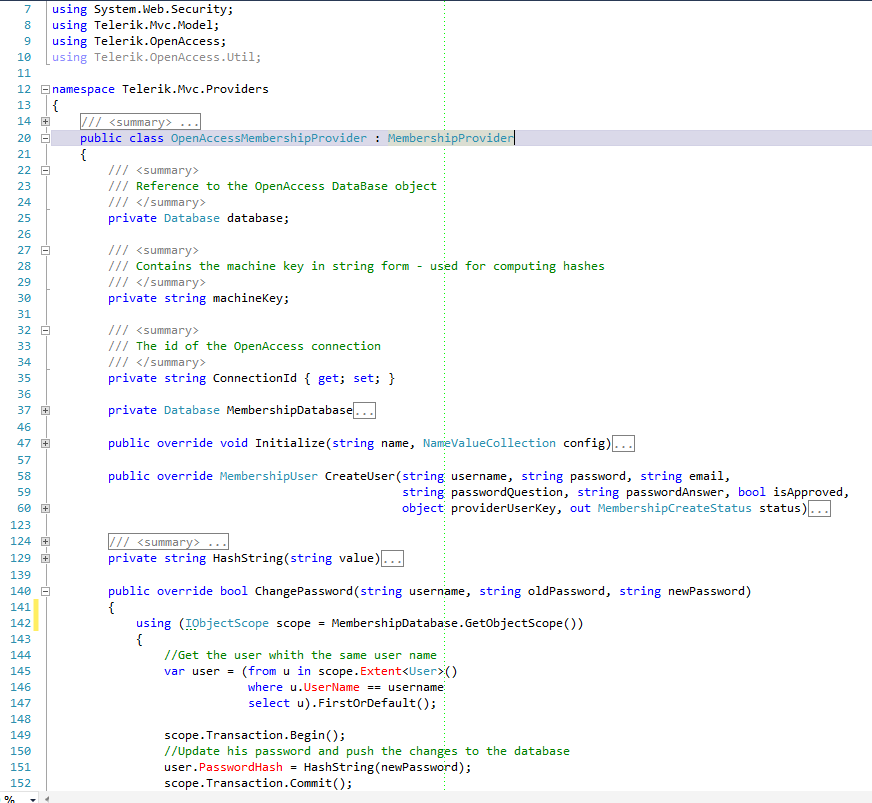
Task: Click comment 'Reference to the OpenAccess DataBase object'
Action: (x=286, y=186)
